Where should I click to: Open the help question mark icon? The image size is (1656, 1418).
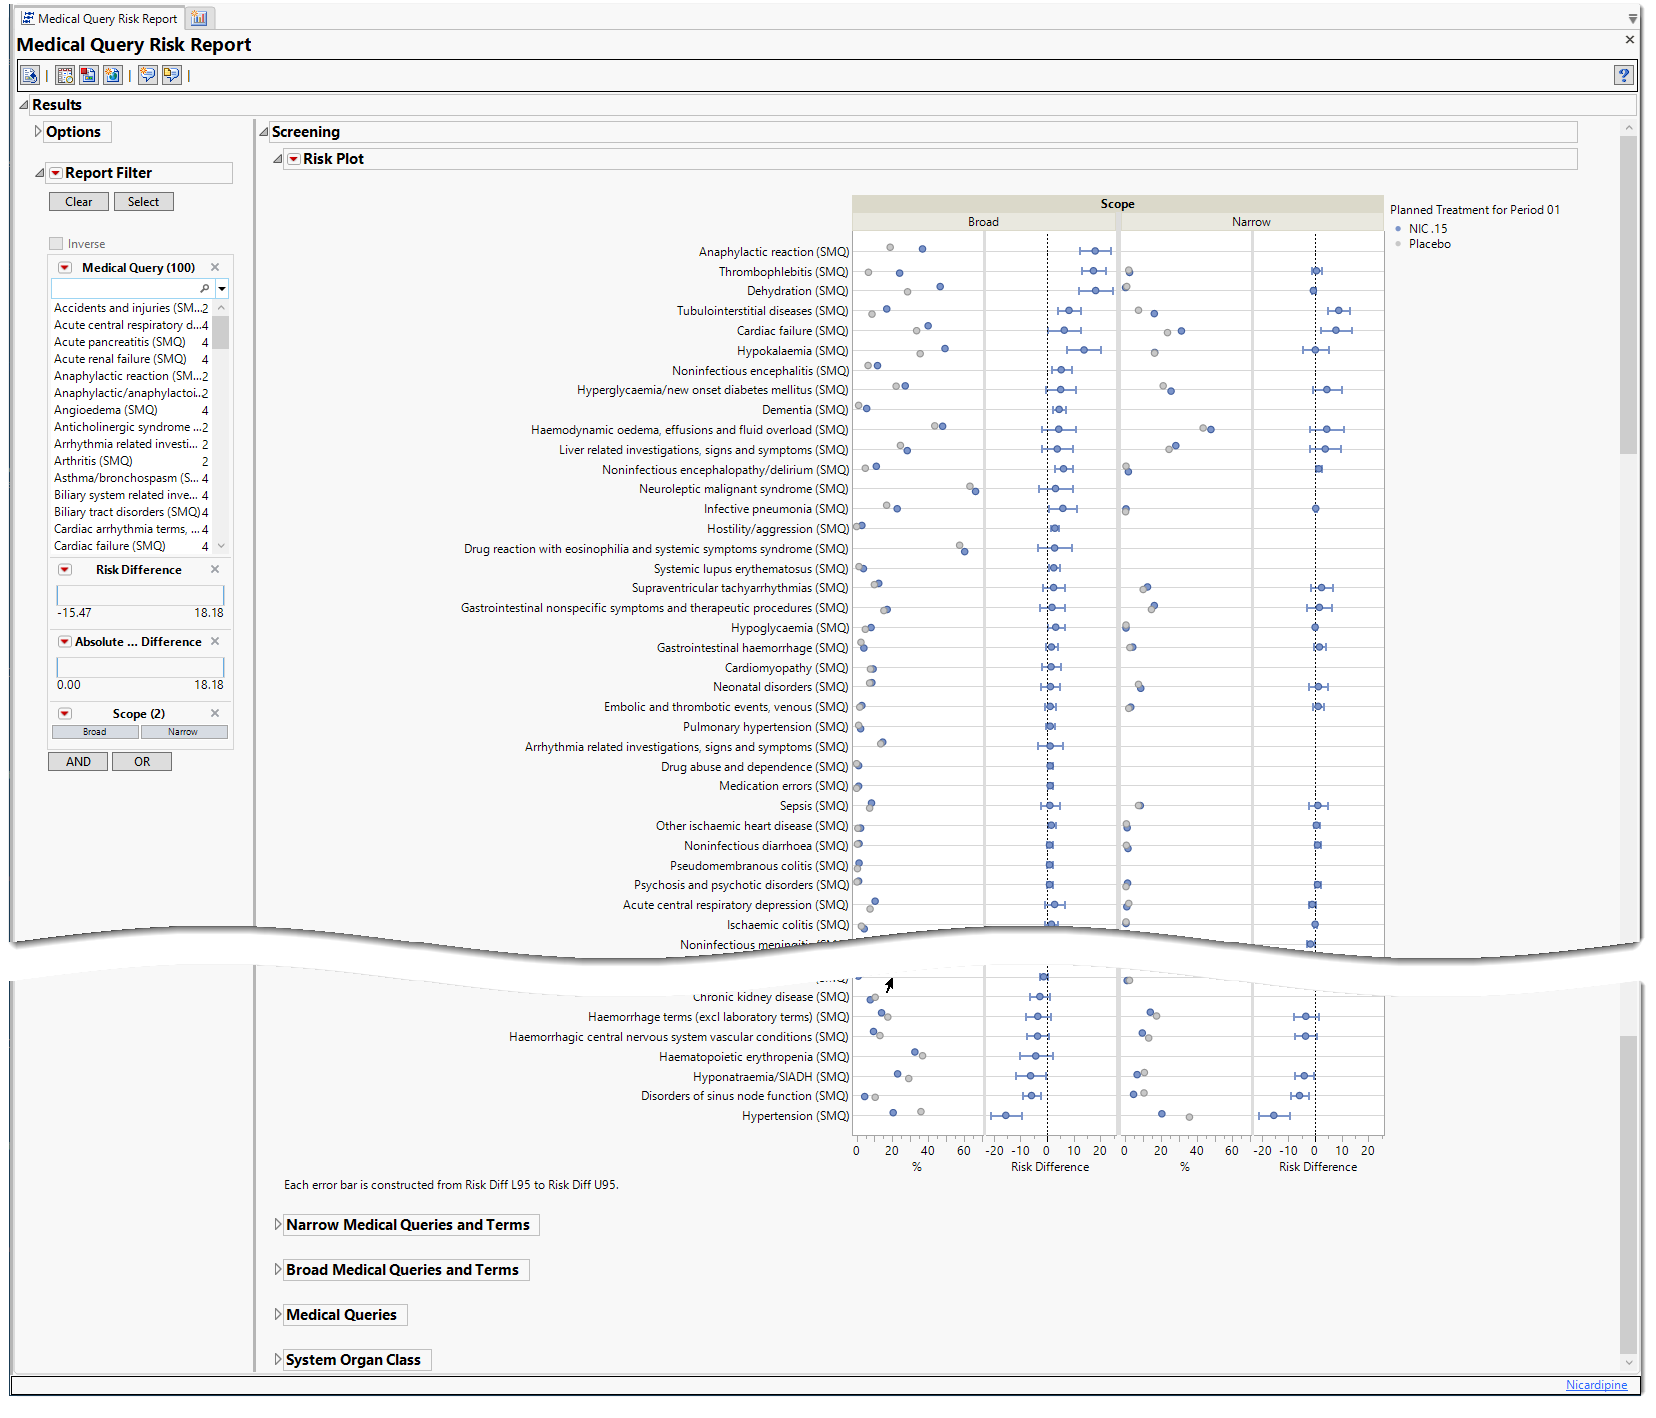[x=1623, y=75]
